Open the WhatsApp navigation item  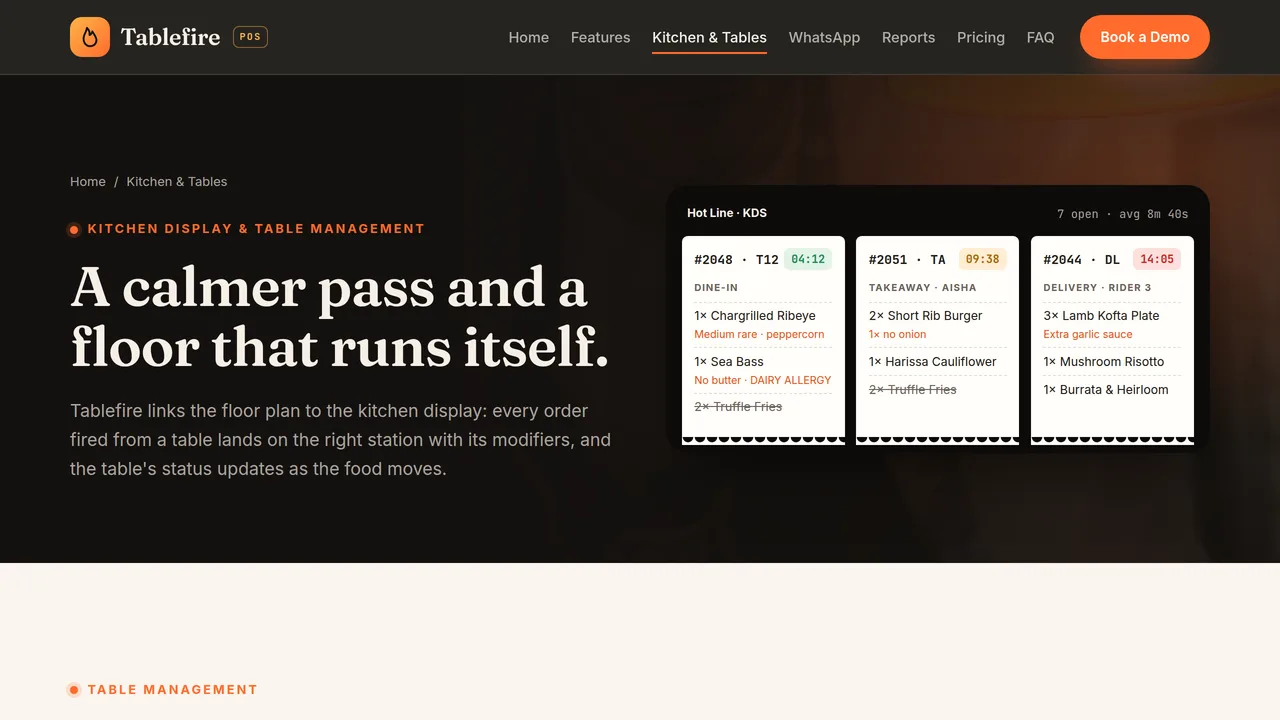pyautogui.click(x=824, y=37)
